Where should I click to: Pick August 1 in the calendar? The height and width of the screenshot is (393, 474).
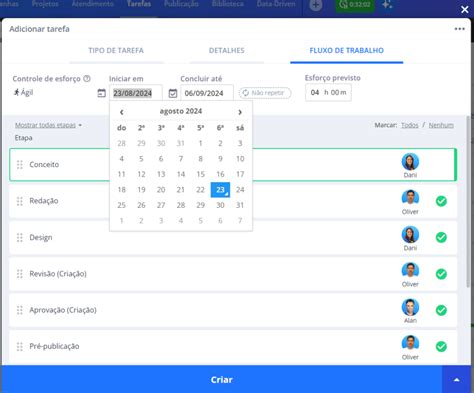pyautogui.click(x=200, y=143)
